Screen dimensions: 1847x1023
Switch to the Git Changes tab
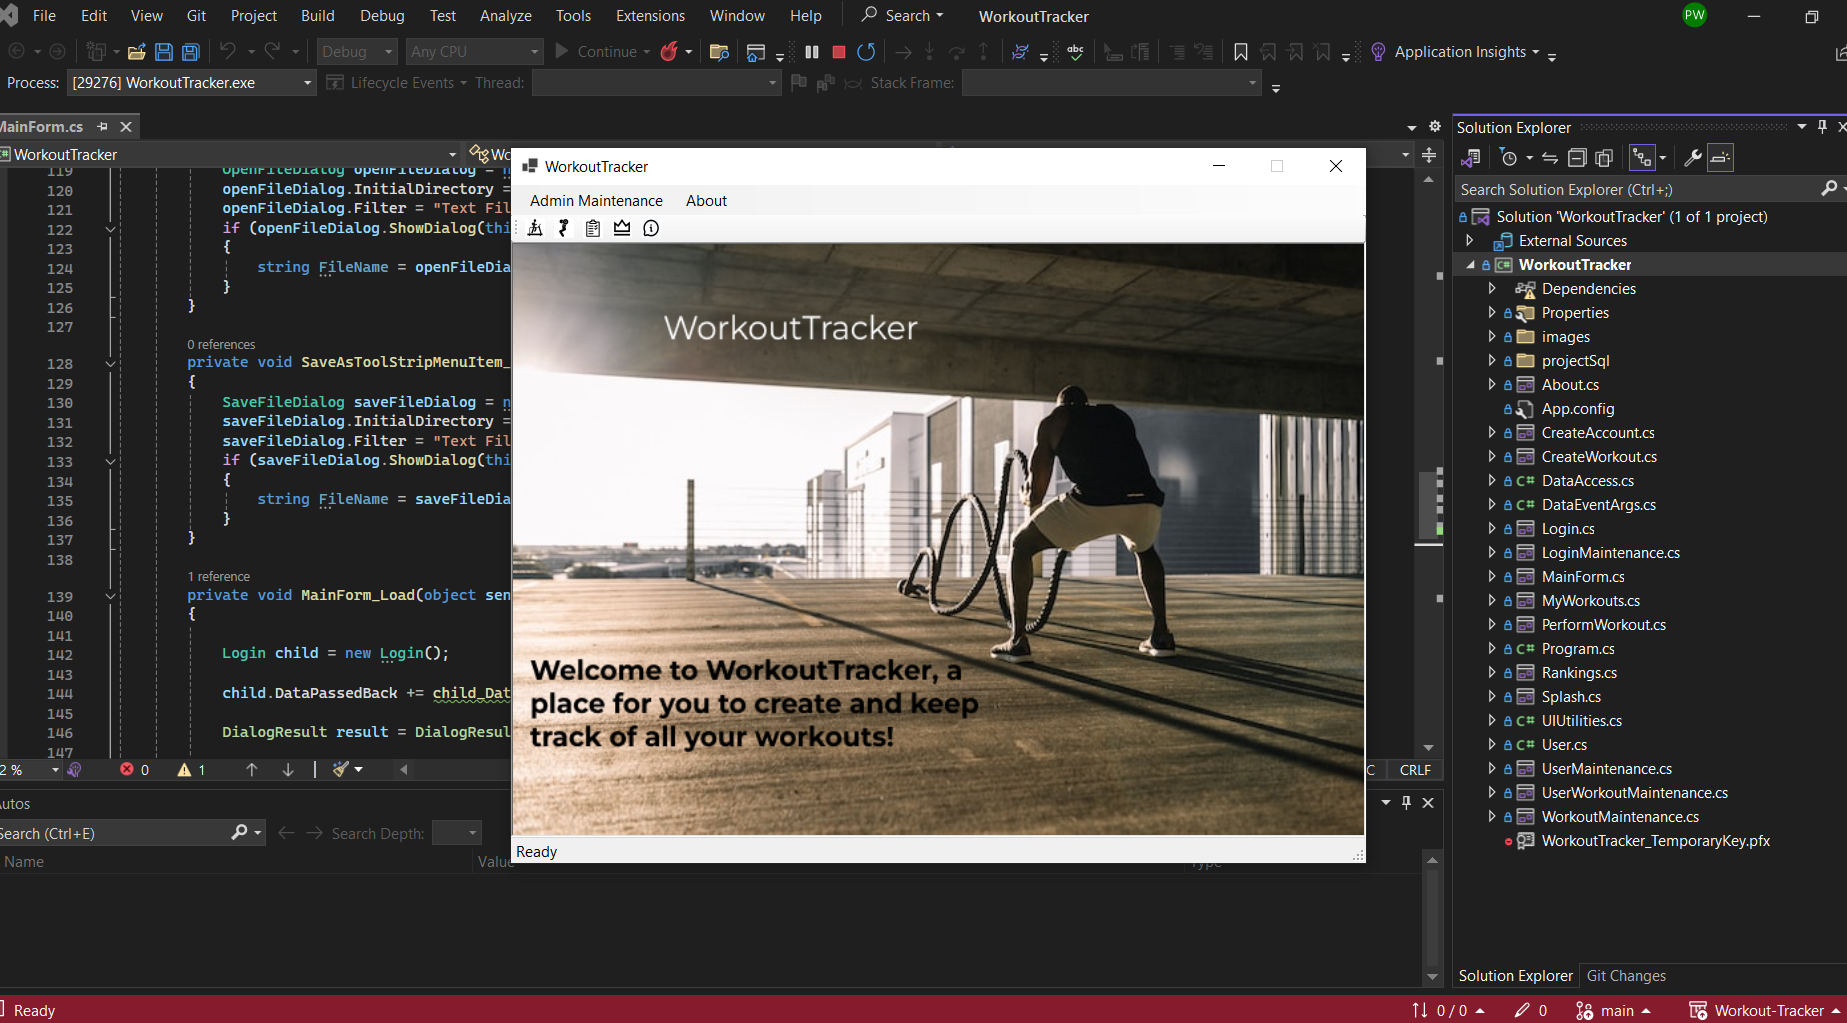point(1626,976)
